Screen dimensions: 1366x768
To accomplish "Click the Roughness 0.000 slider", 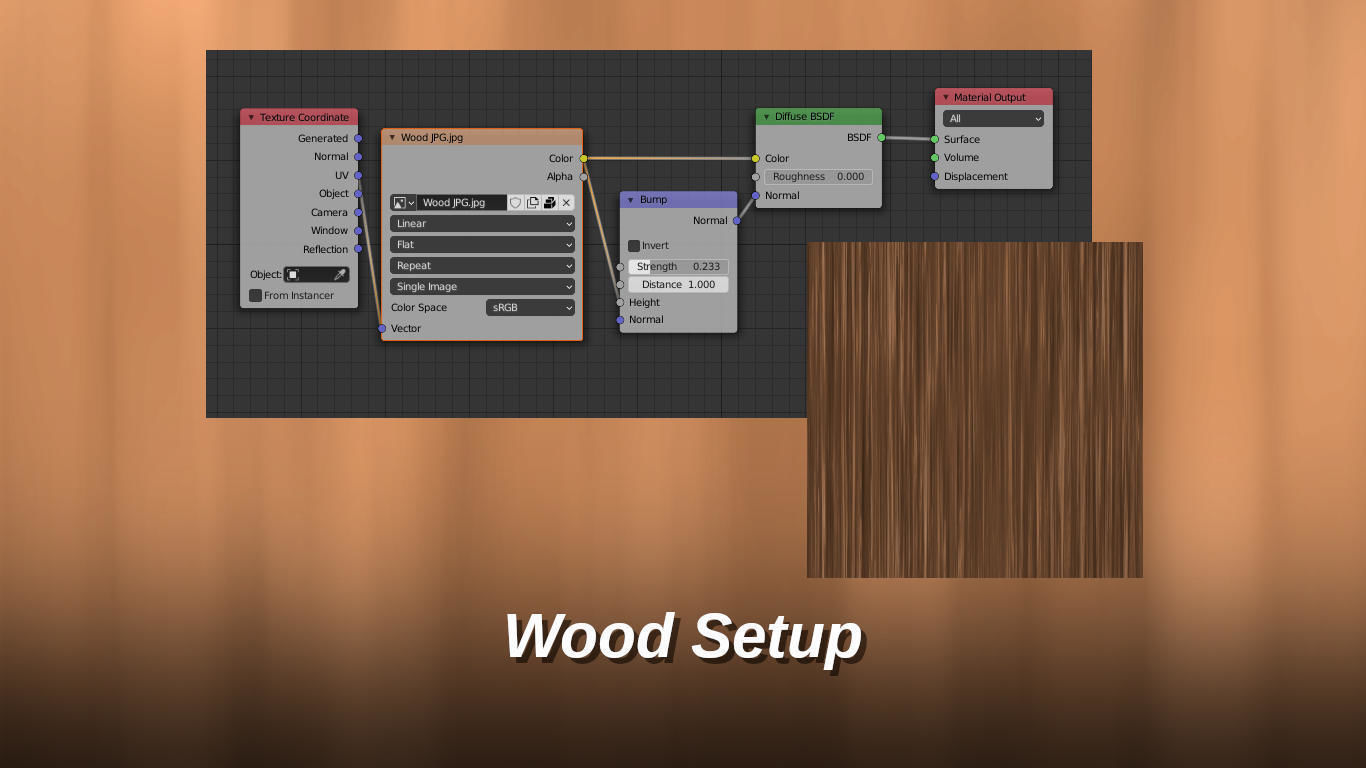I will click(x=818, y=177).
